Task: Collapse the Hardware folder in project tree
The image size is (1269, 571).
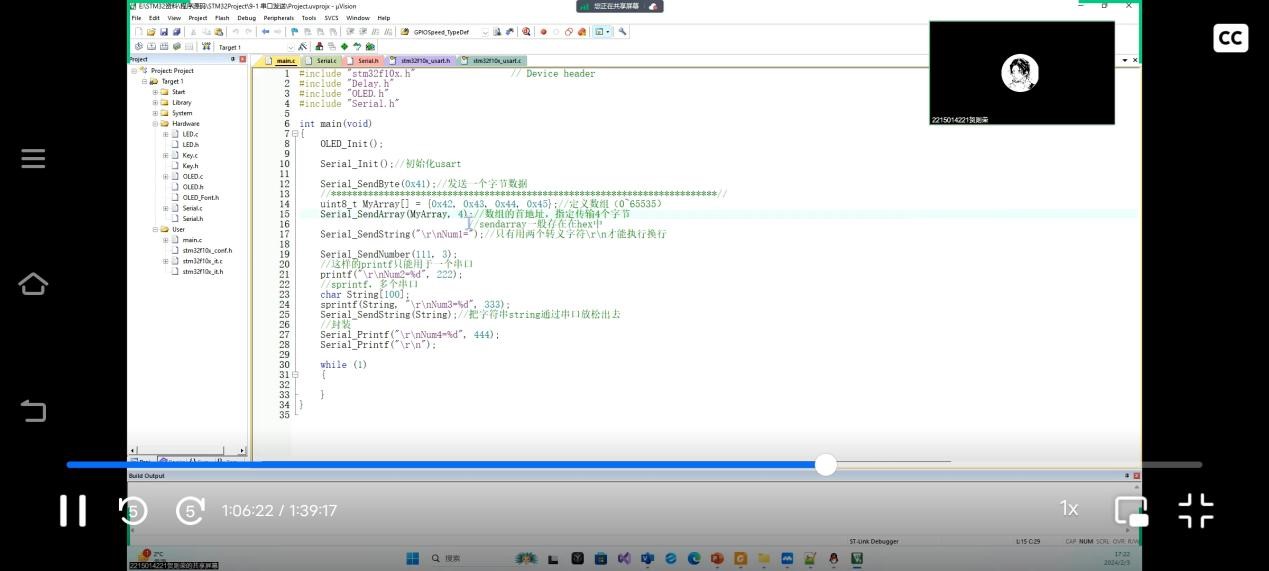Action: click(155, 124)
